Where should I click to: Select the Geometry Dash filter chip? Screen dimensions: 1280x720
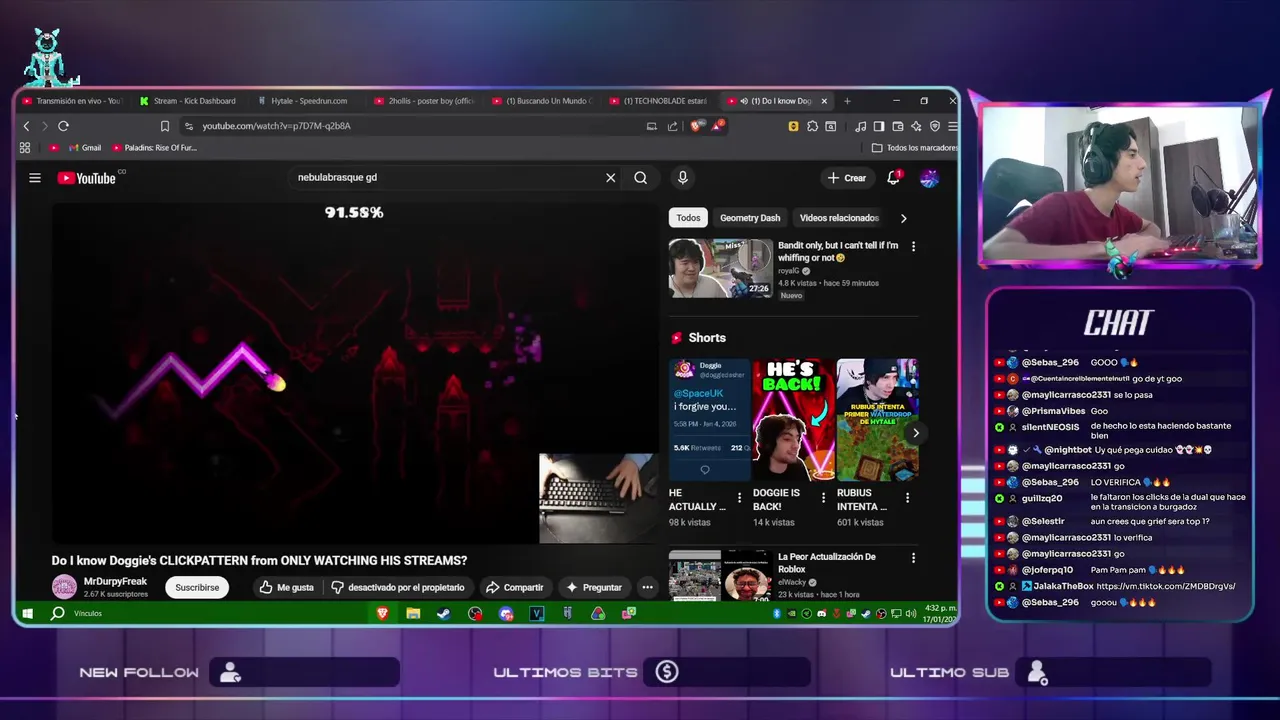point(750,218)
